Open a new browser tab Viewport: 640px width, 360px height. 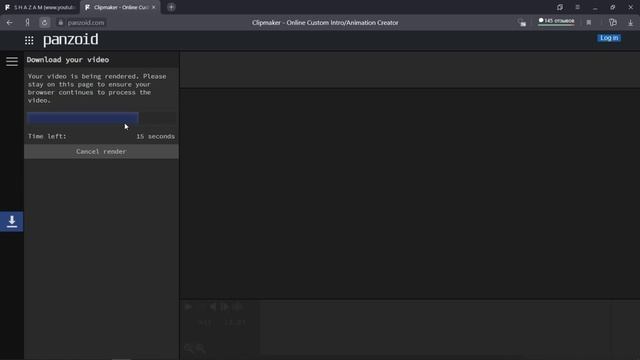click(x=171, y=7)
